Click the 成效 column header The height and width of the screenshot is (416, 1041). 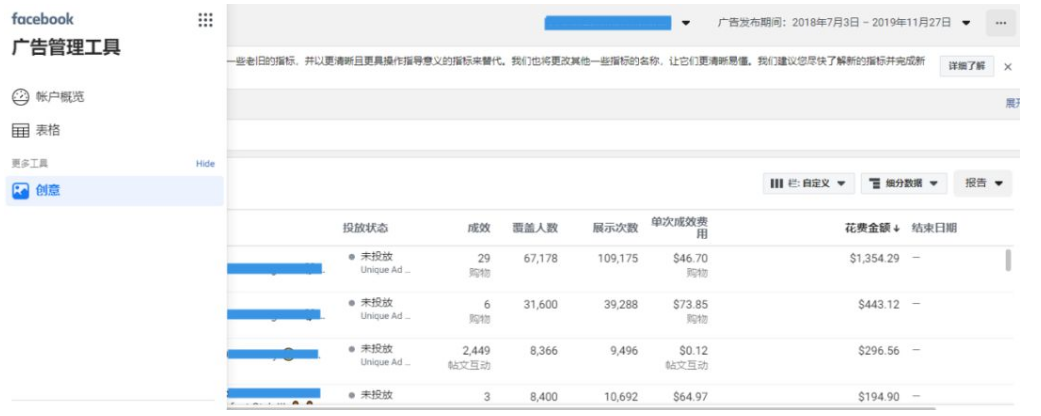479,228
